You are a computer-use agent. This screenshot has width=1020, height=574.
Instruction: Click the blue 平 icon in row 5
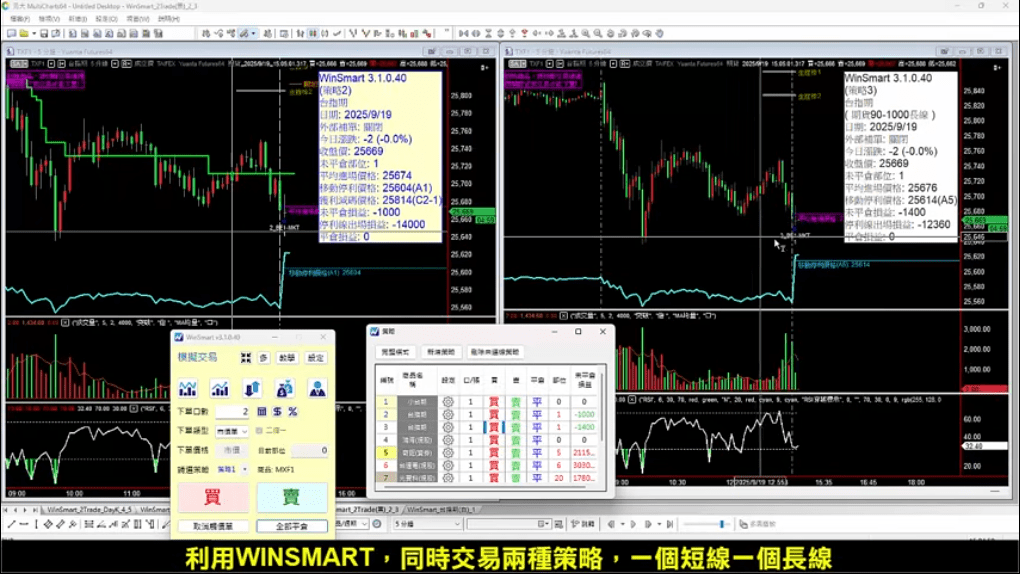[x=536, y=453]
